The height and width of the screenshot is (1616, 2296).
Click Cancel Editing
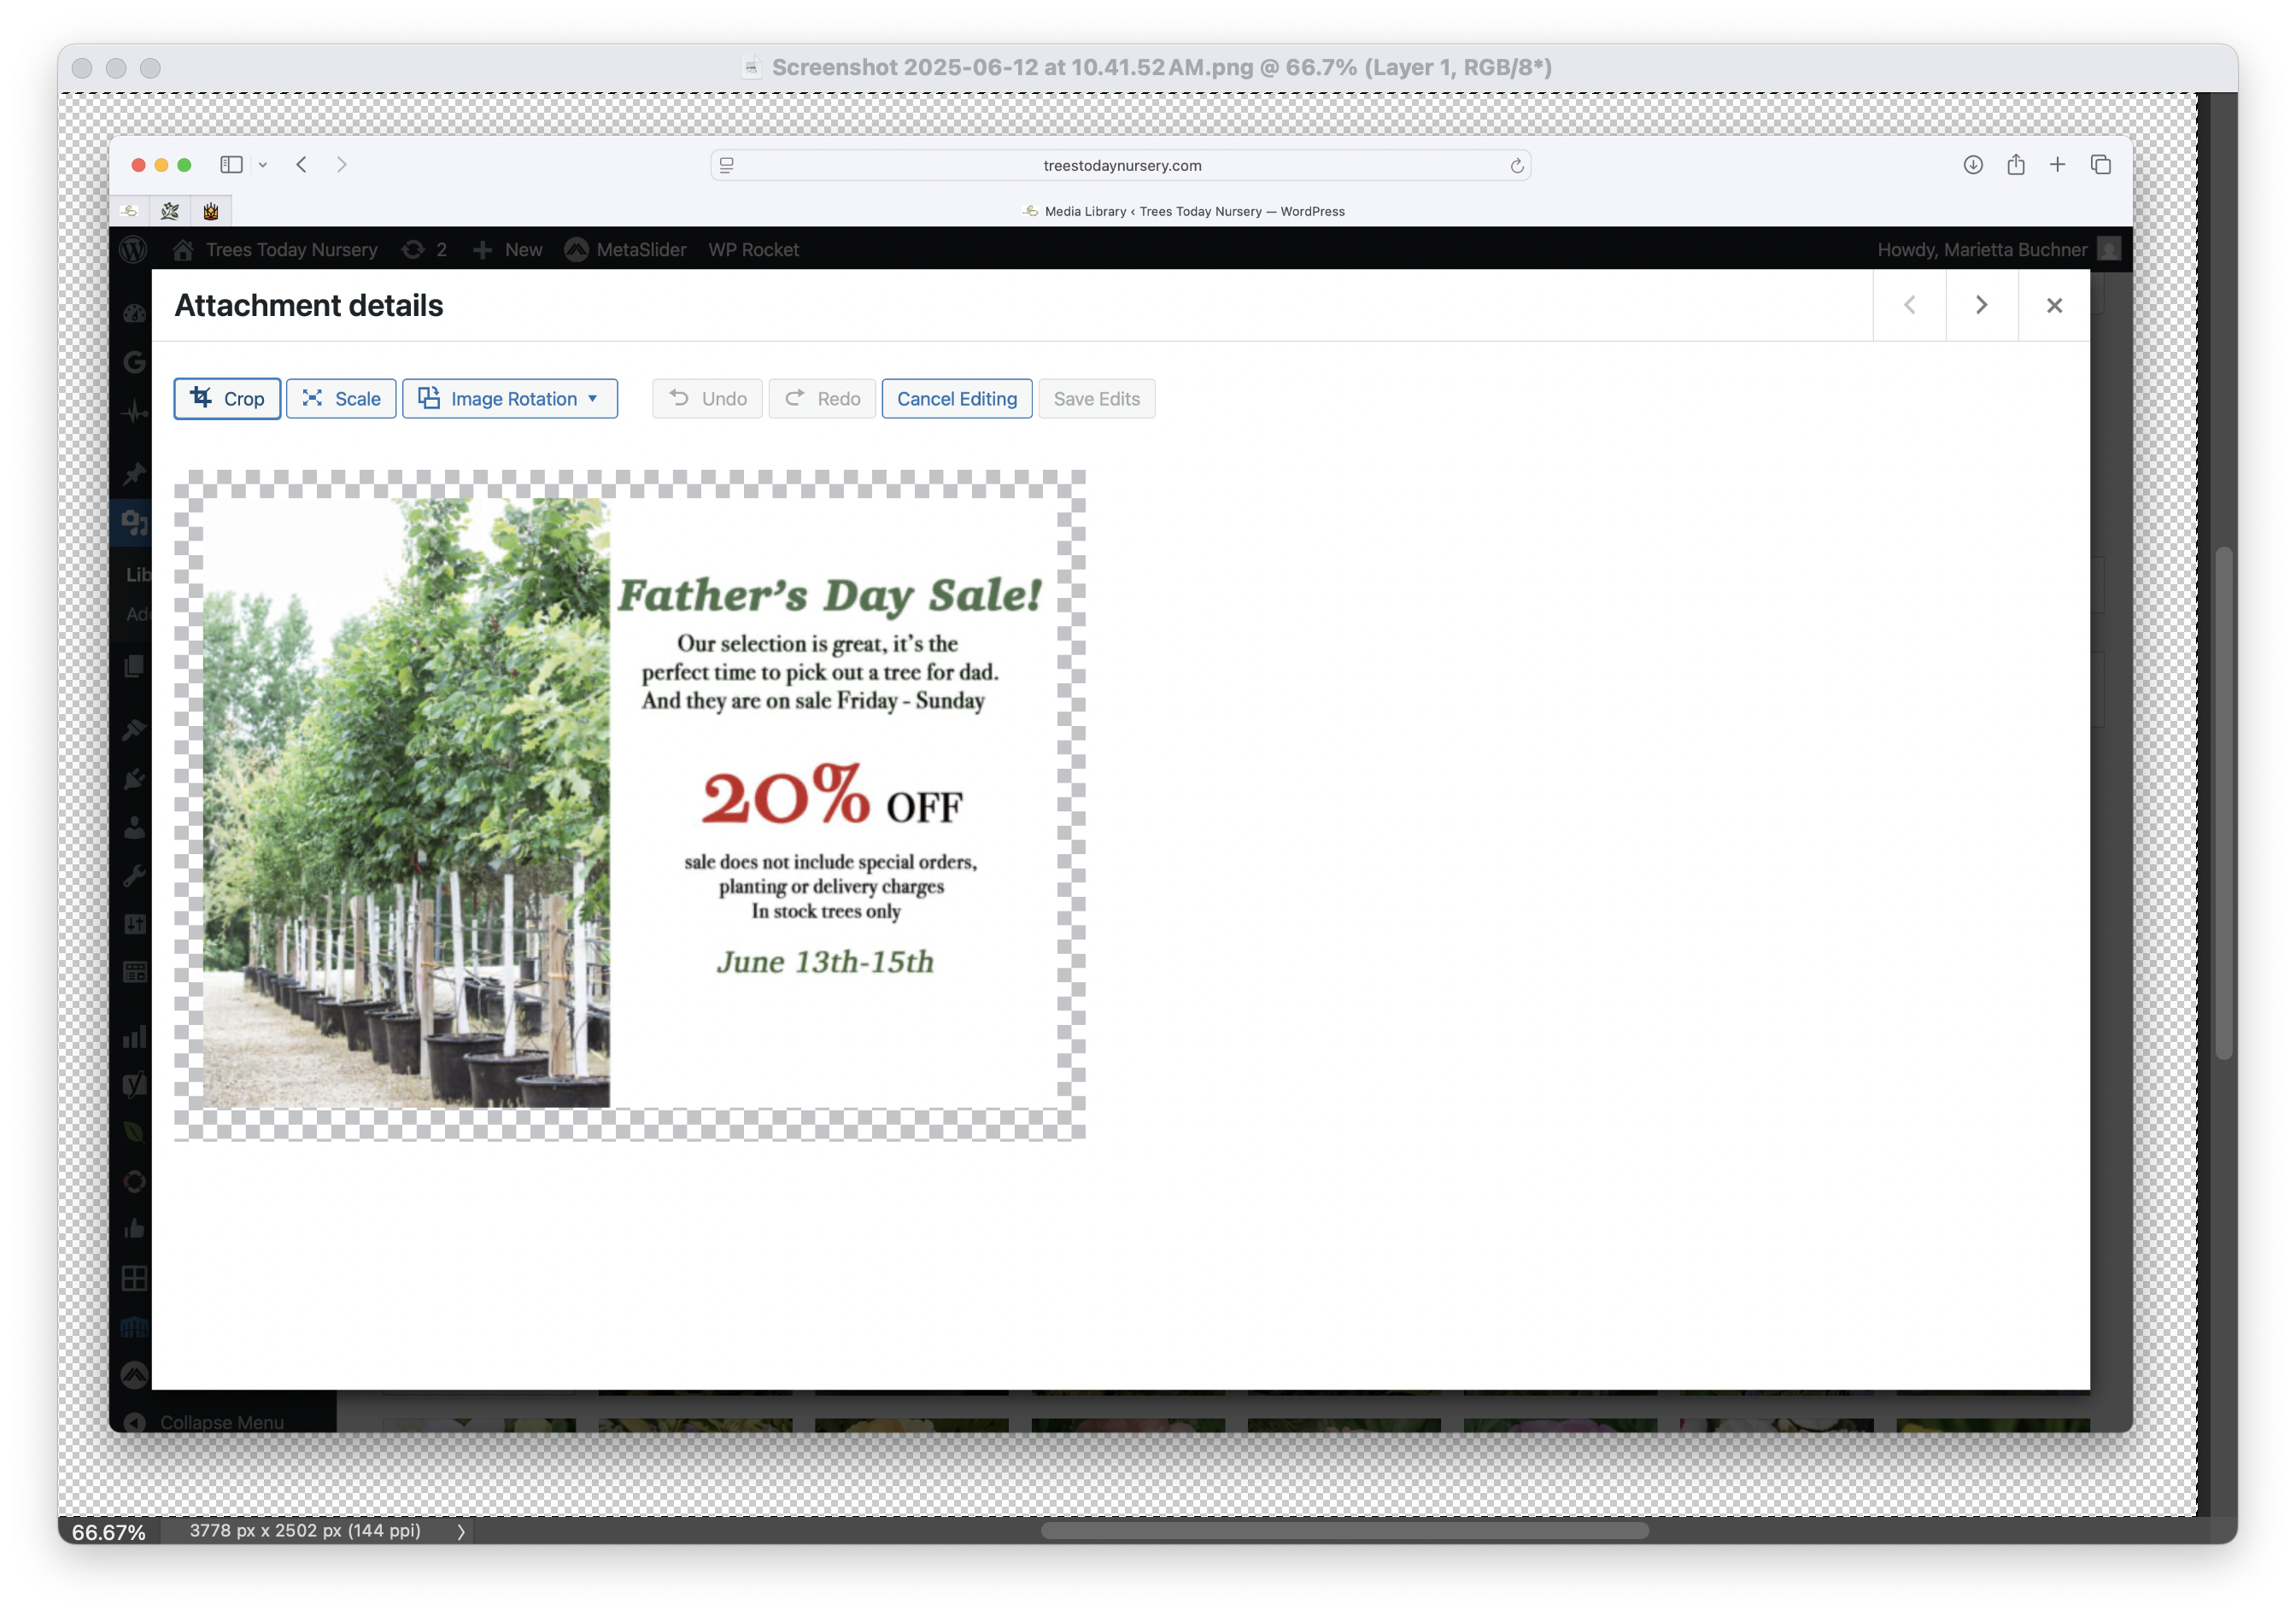(x=957, y=399)
